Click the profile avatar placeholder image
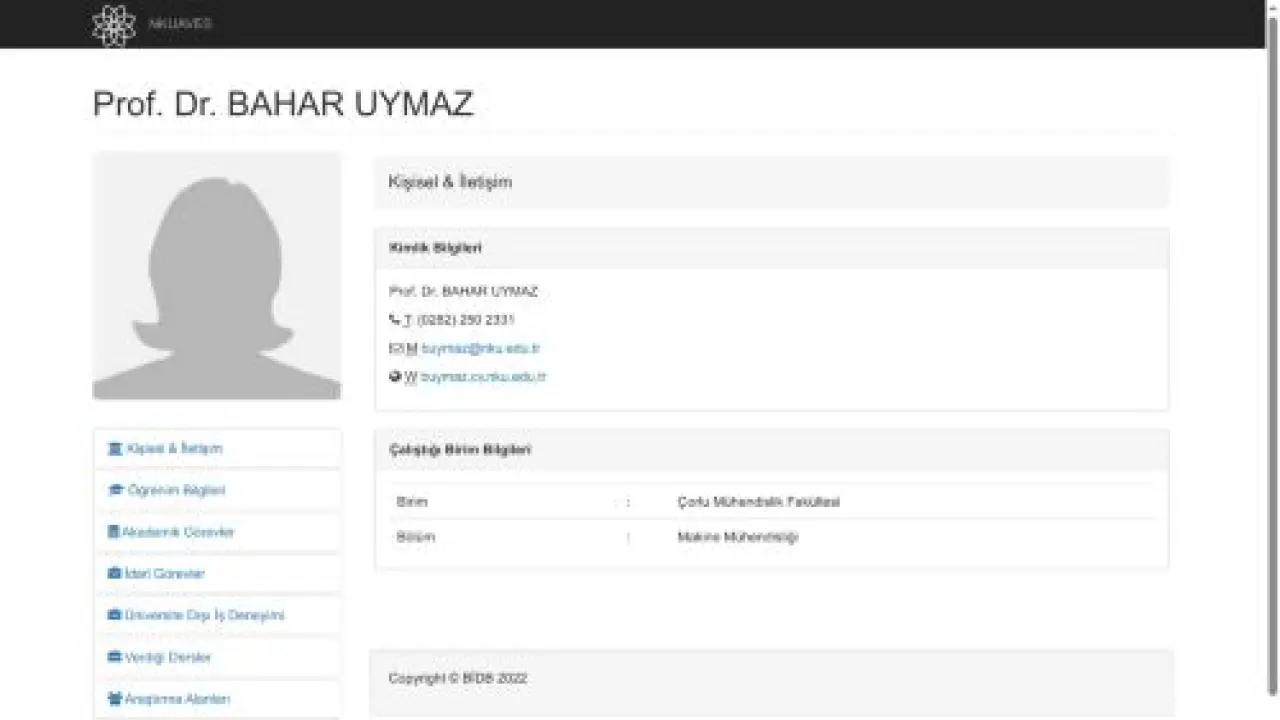 [217, 276]
